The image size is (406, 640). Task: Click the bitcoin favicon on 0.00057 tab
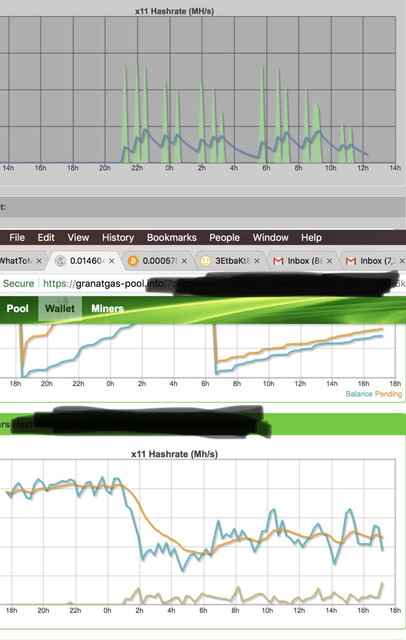point(133,261)
